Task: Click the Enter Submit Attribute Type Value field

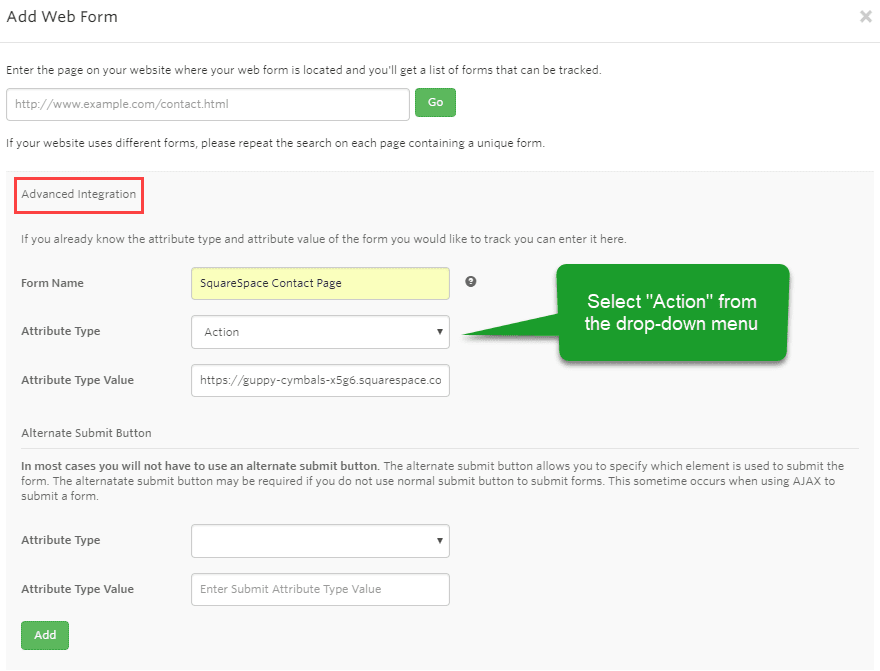Action: (320, 589)
